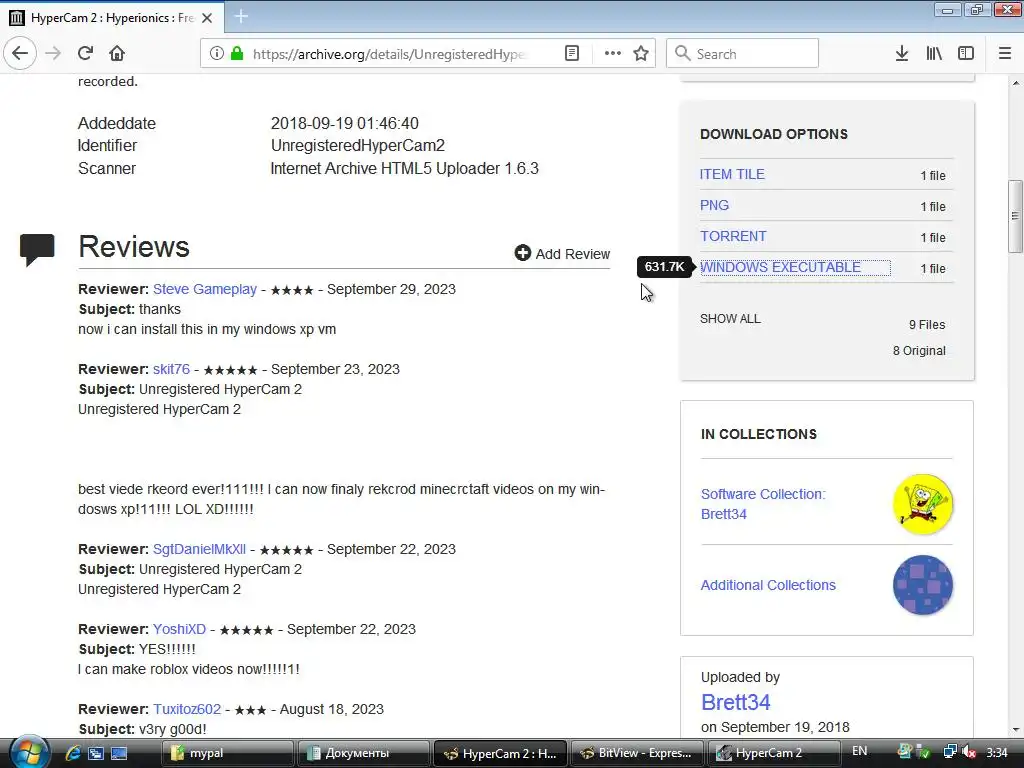
Task: Select the HyperCam 2 : Hyperionics tab
Action: (112, 18)
